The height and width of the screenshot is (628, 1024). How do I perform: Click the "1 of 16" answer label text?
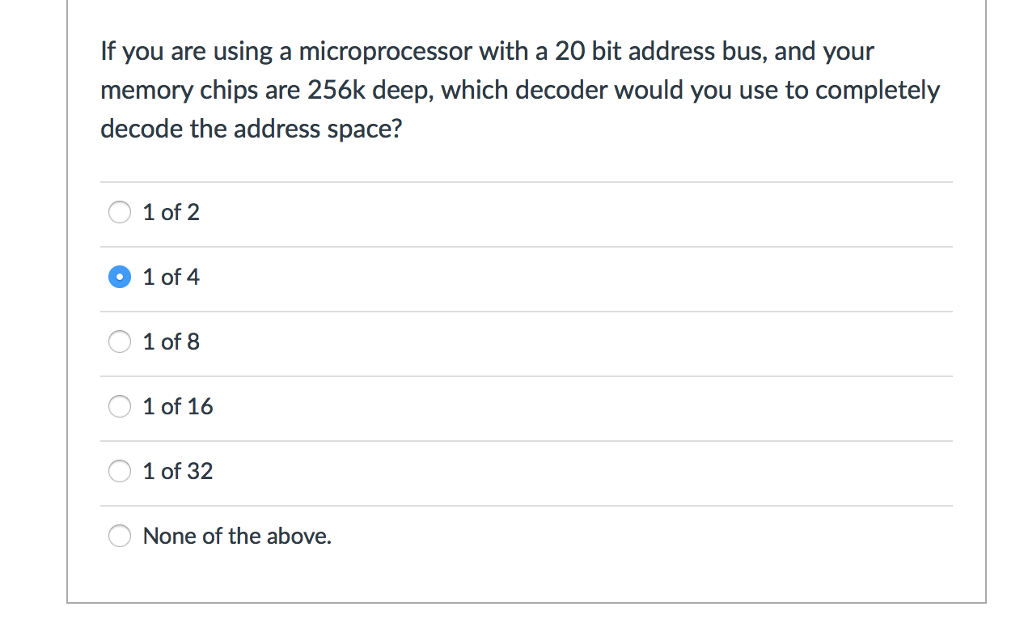pyautogui.click(x=178, y=406)
